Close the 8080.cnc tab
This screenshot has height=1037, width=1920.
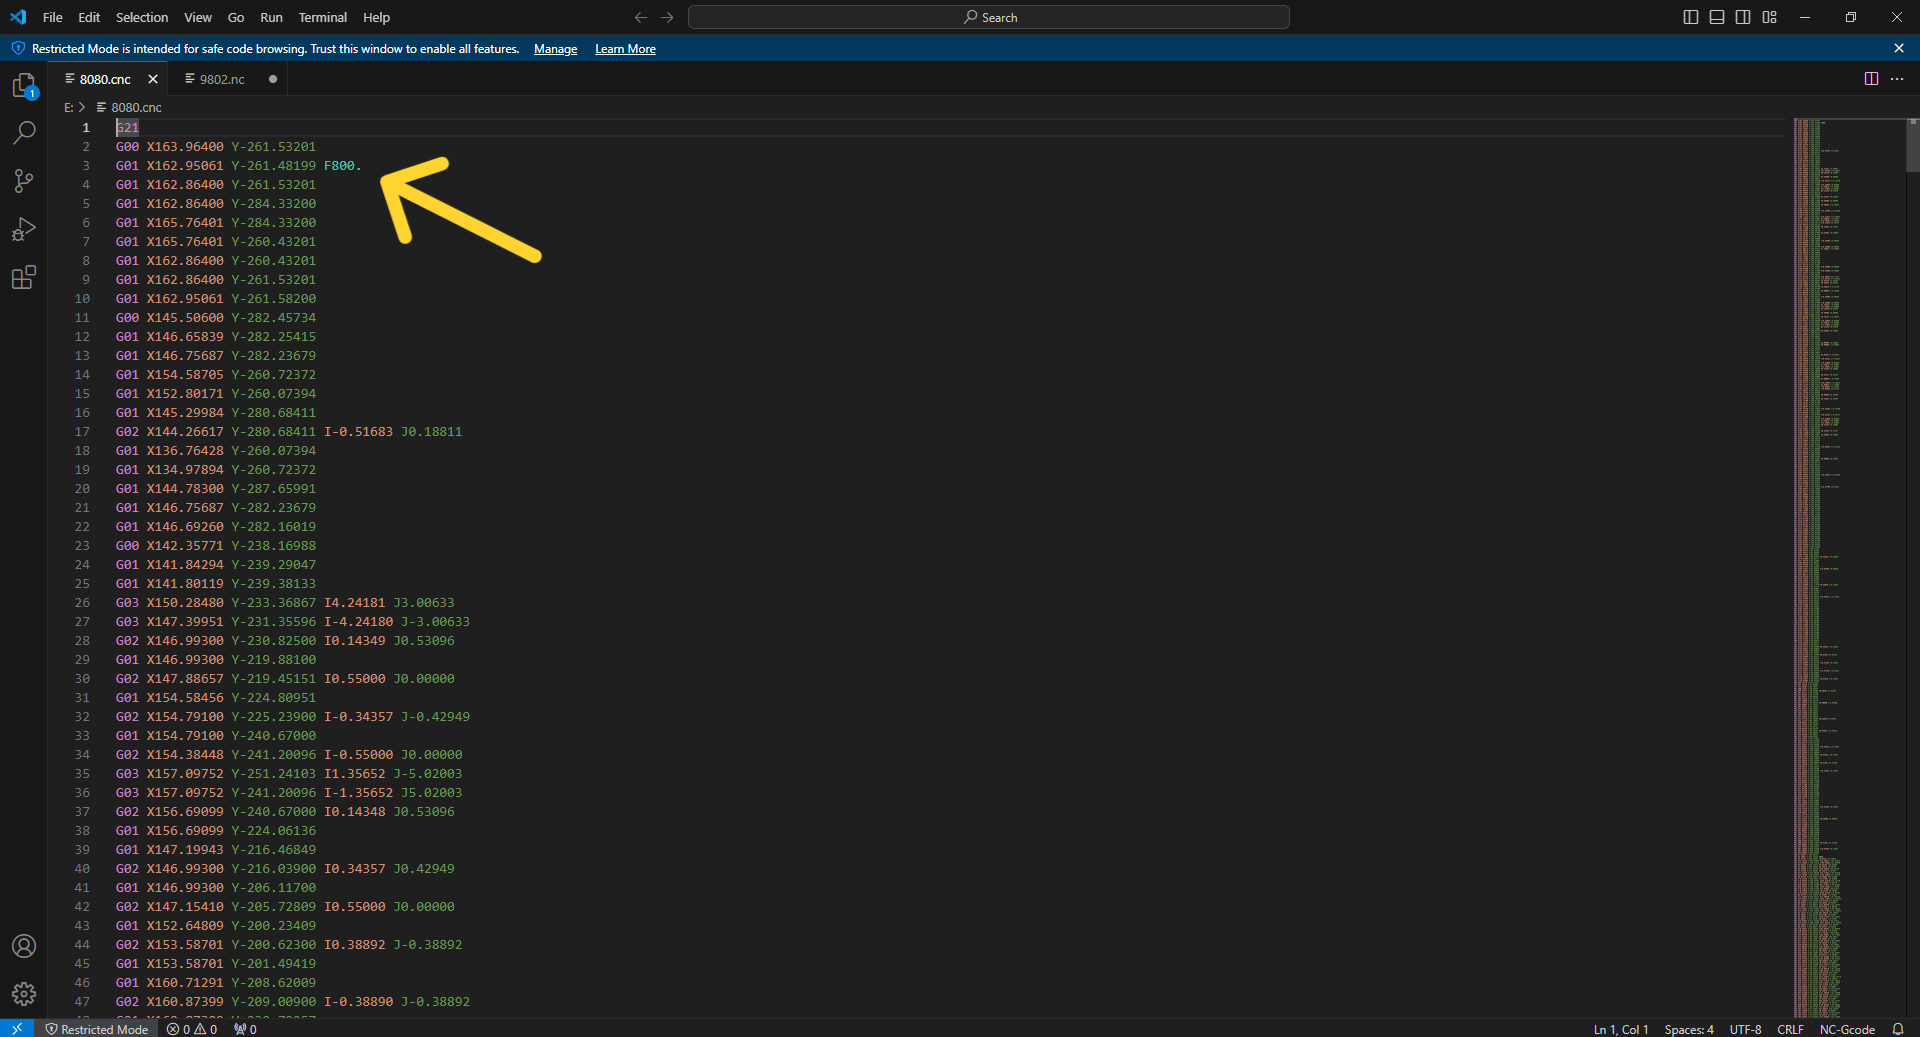pyautogui.click(x=153, y=79)
